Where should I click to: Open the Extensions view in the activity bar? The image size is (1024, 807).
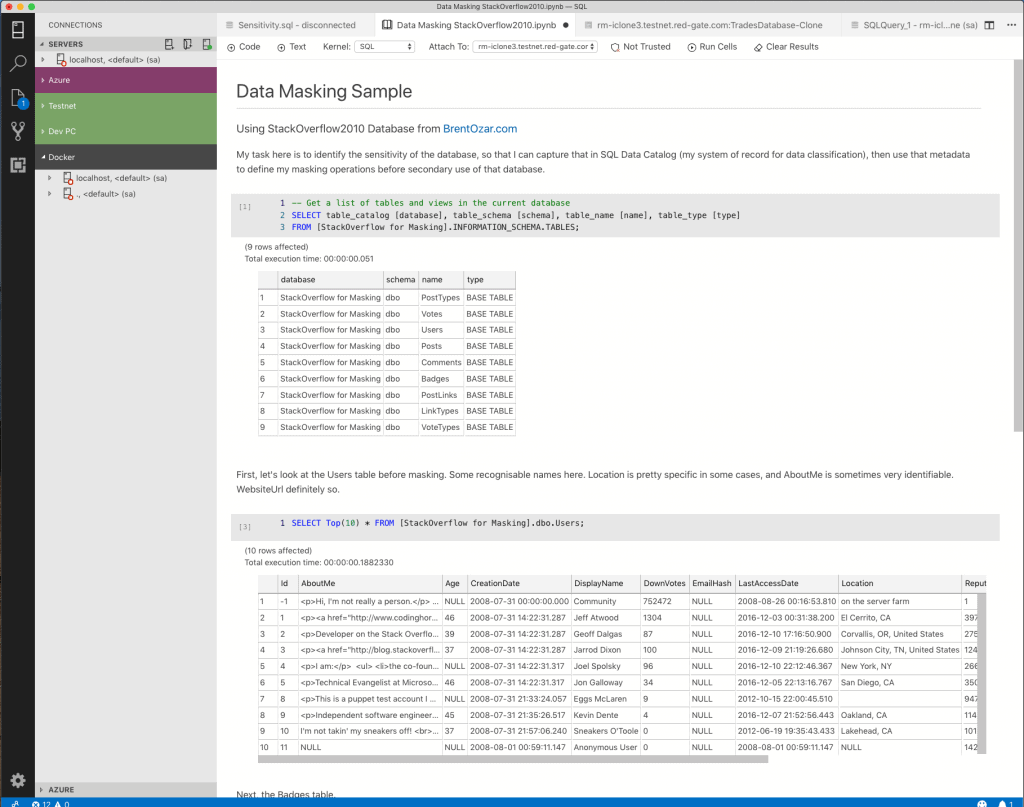(x=18, y=165)
